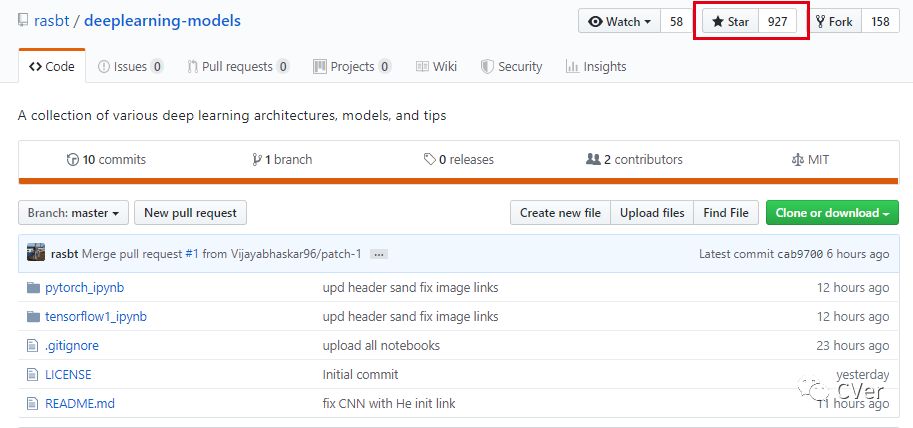Switch to the Issues tab
The image size is (913, 428).
tap(130, 67)
